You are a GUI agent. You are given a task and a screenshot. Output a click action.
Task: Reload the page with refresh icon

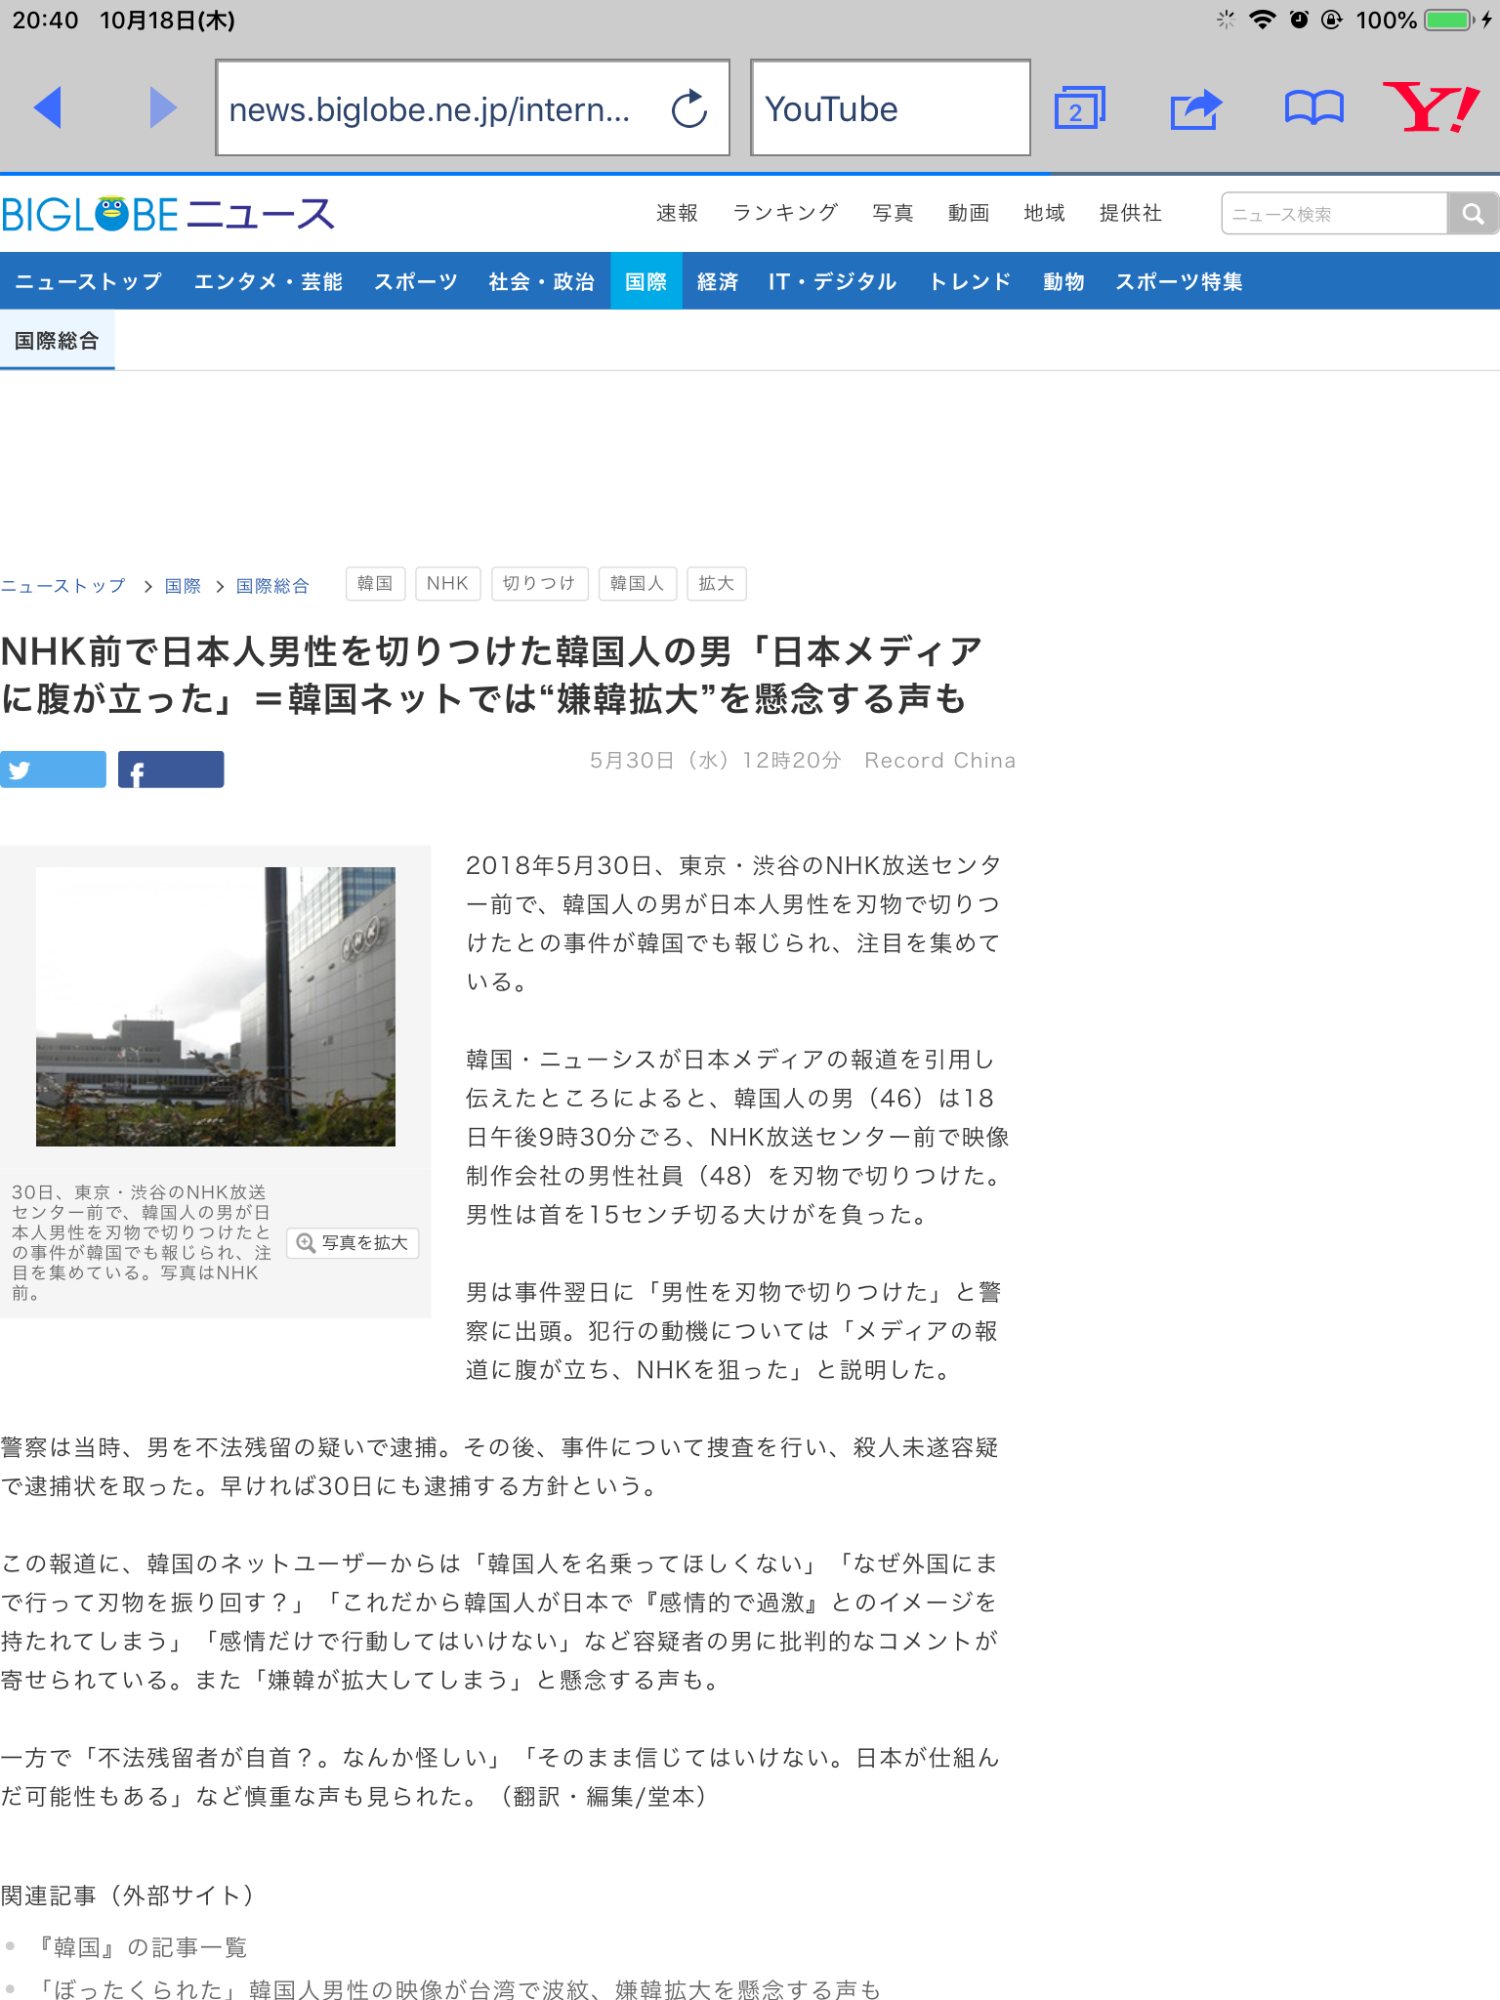point(689,109)
